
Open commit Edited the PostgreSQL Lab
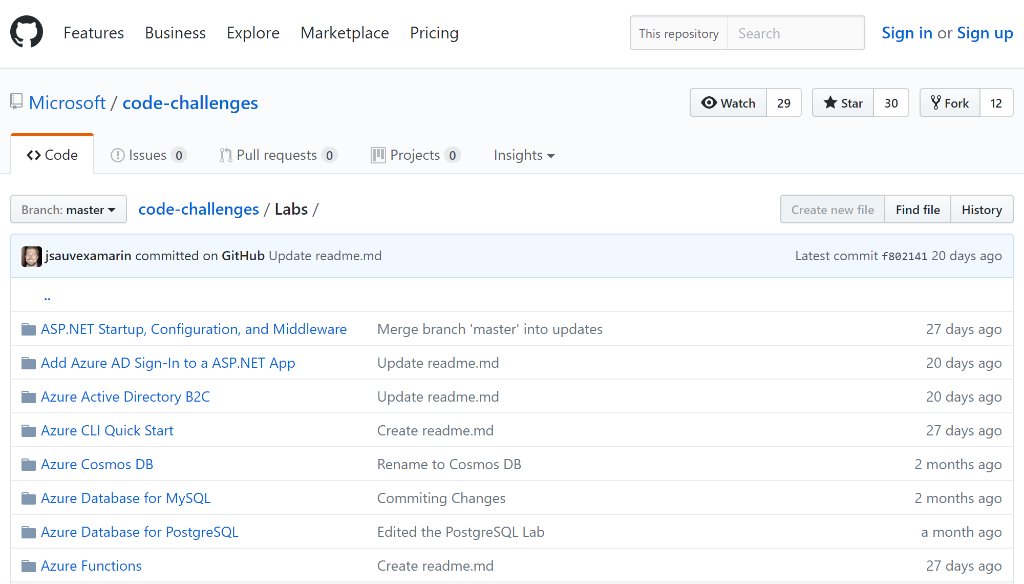[460, 532]
